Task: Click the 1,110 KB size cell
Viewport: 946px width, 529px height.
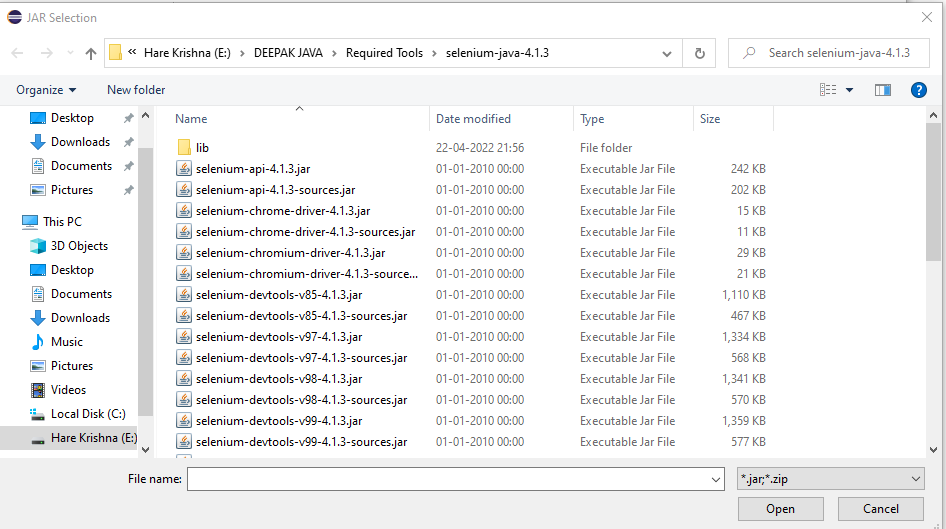Action: point(743,294)
